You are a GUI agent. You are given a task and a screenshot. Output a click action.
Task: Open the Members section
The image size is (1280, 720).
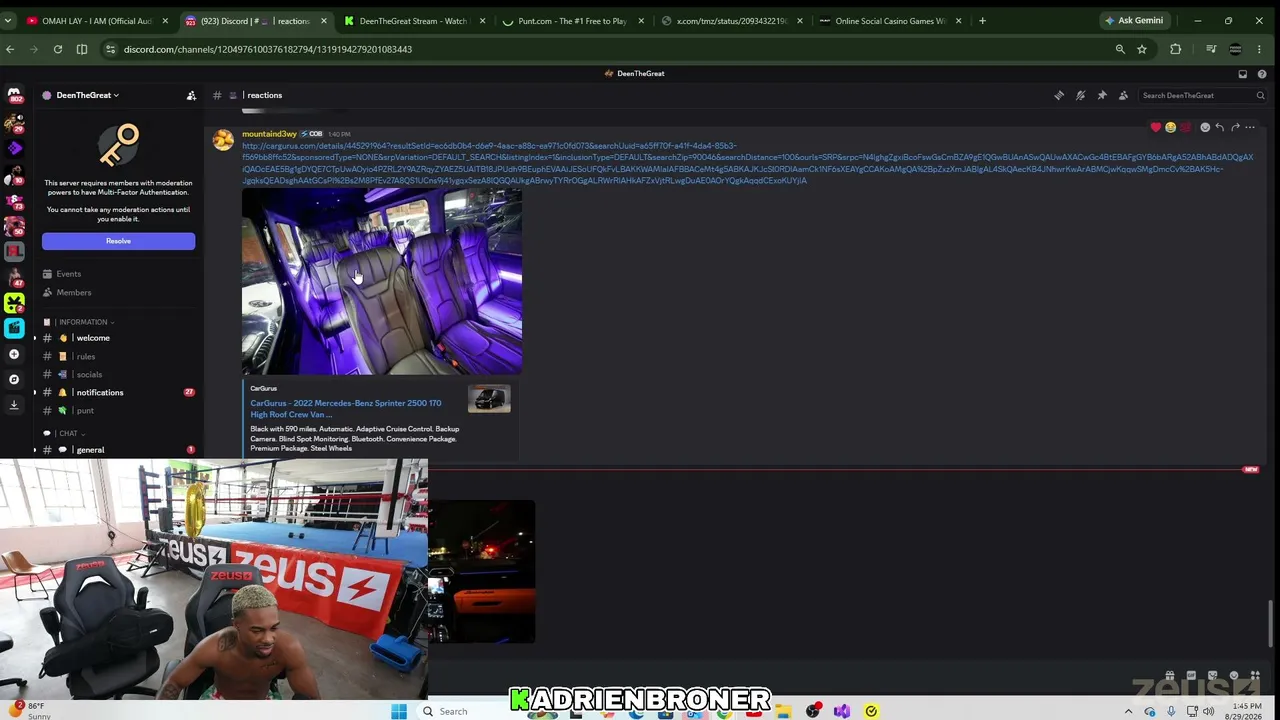[x=118, y=292]
